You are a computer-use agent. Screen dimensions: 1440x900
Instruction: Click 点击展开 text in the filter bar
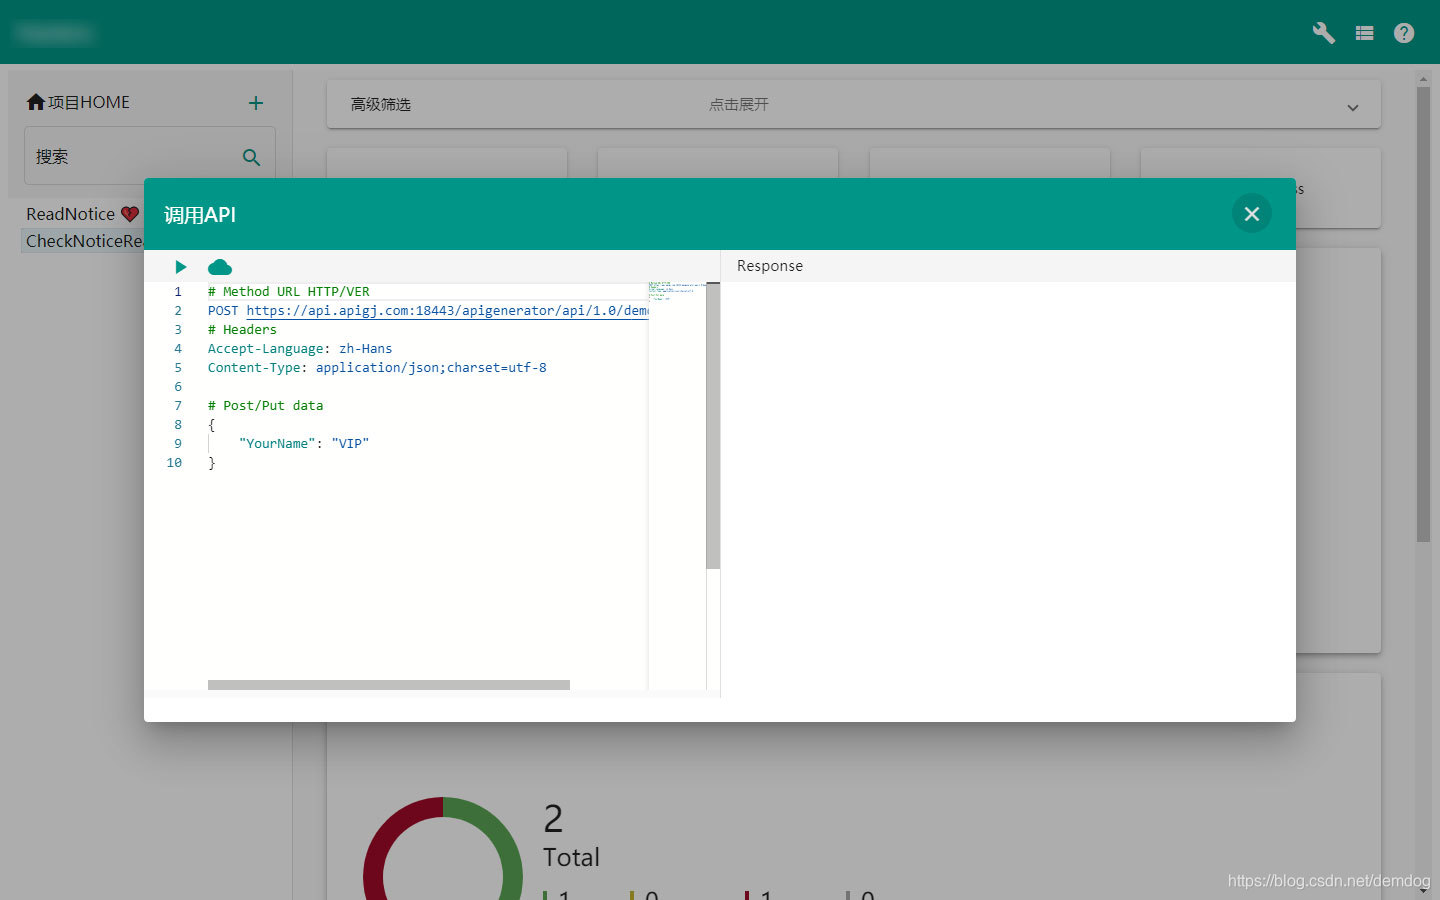[739, 104]
